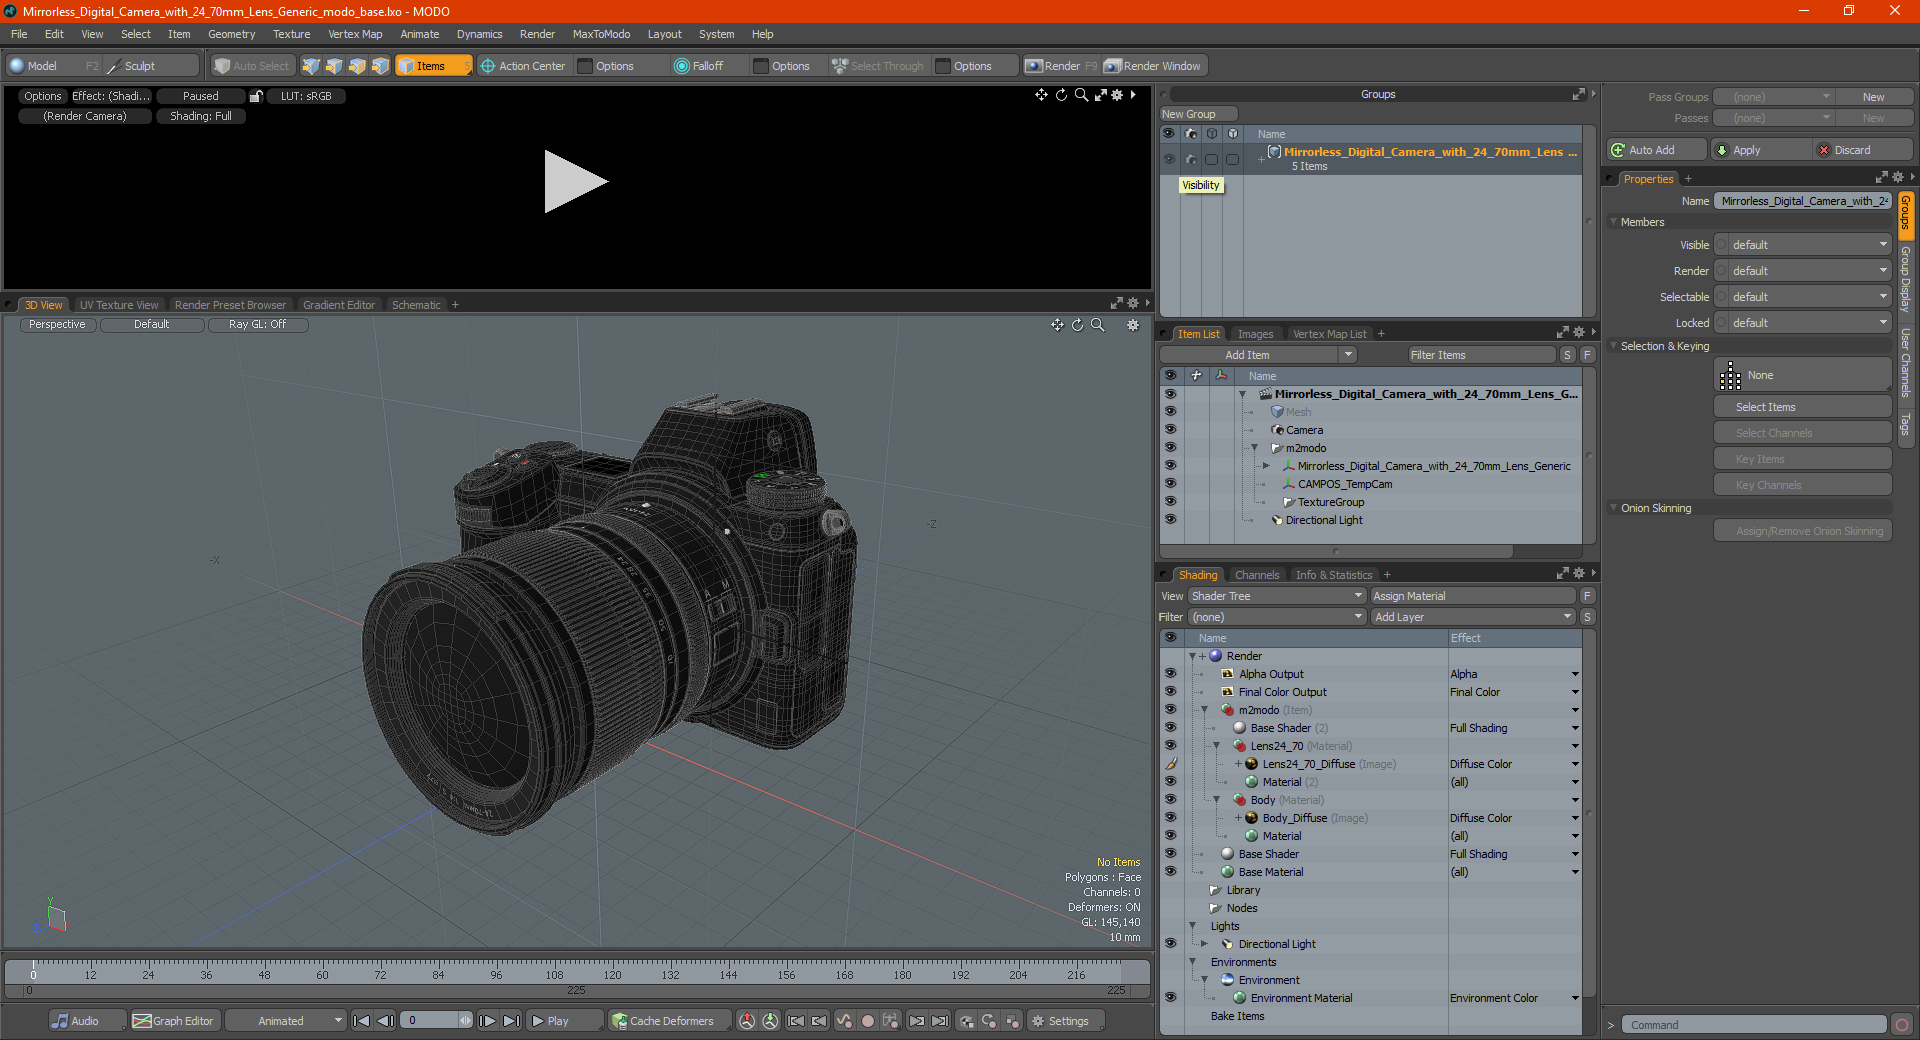This screenshot has height=1040, width=1920.
Task: Click Select Items button
Action: (x=1802, y=407)
